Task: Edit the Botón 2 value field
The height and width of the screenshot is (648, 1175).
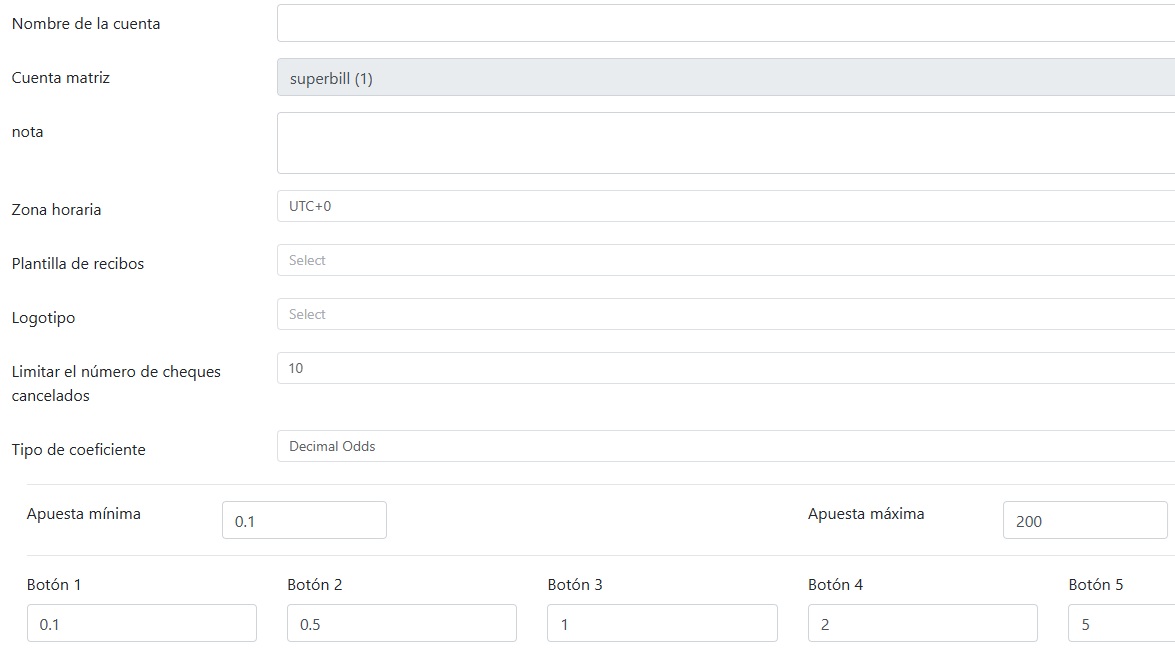Action: [x=402, y=623]
